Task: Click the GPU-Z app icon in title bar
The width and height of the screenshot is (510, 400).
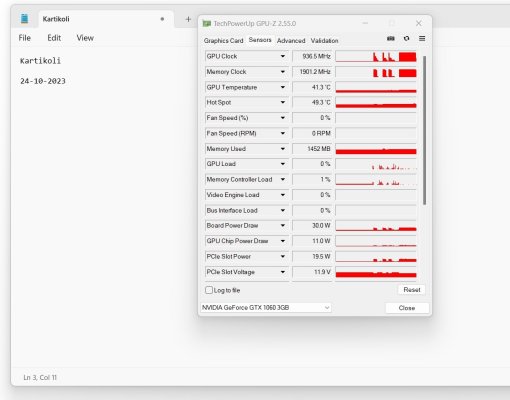Action: pos(207,23)
